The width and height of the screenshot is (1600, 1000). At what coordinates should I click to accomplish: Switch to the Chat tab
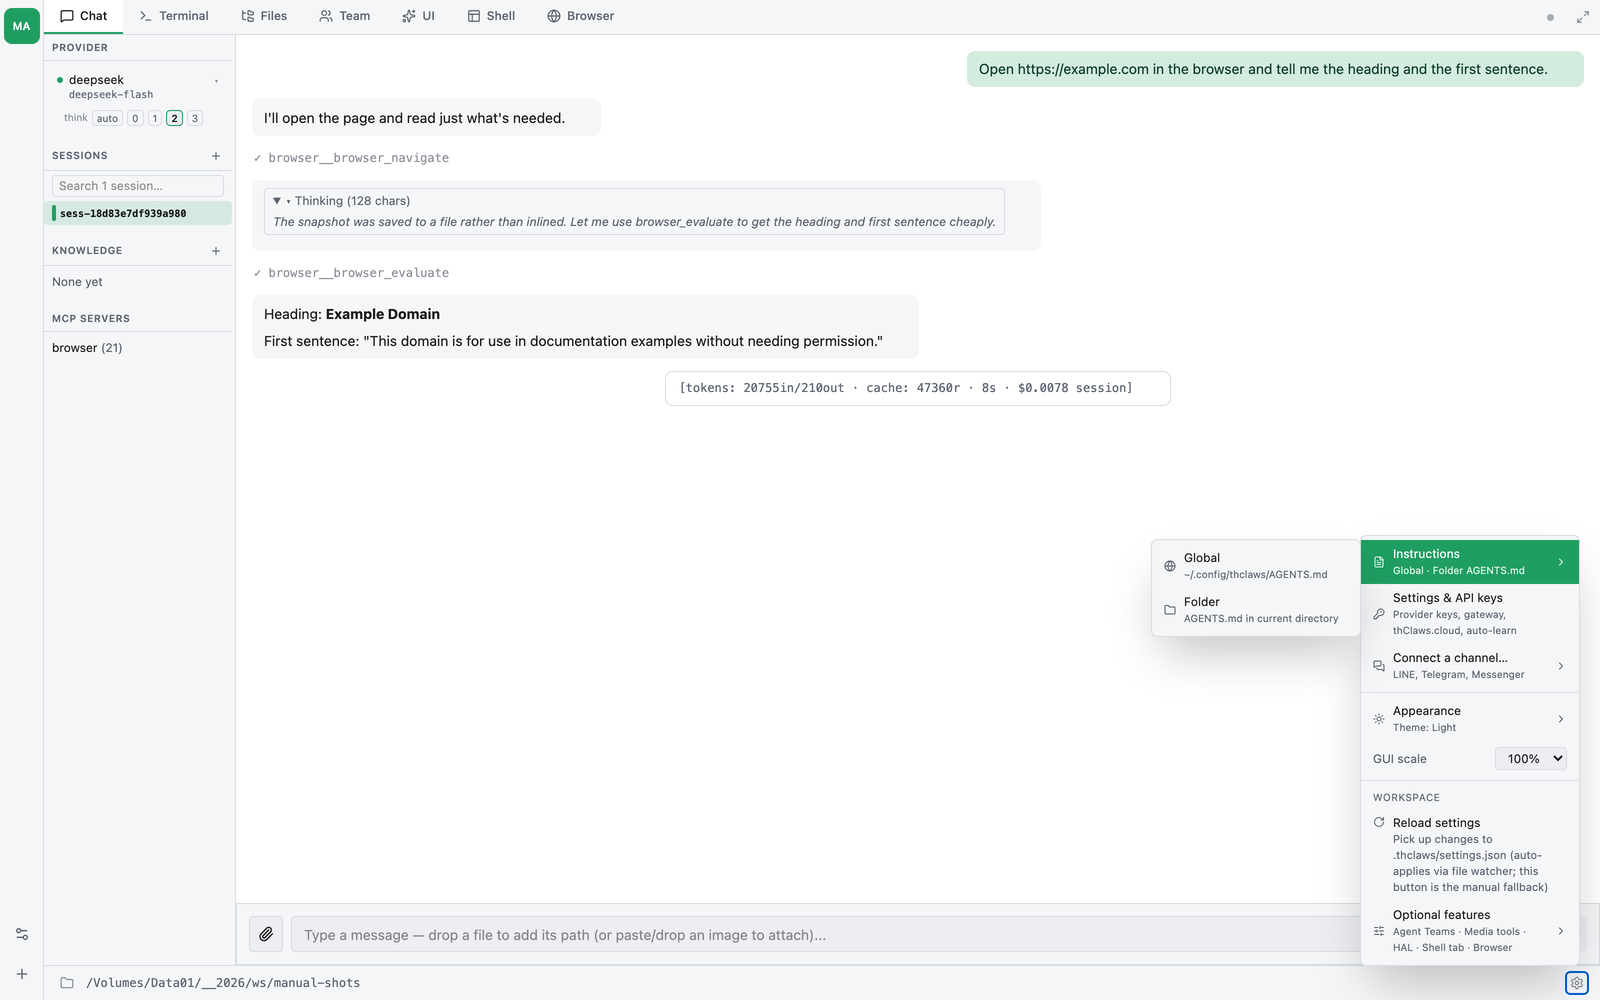point(84,16)
